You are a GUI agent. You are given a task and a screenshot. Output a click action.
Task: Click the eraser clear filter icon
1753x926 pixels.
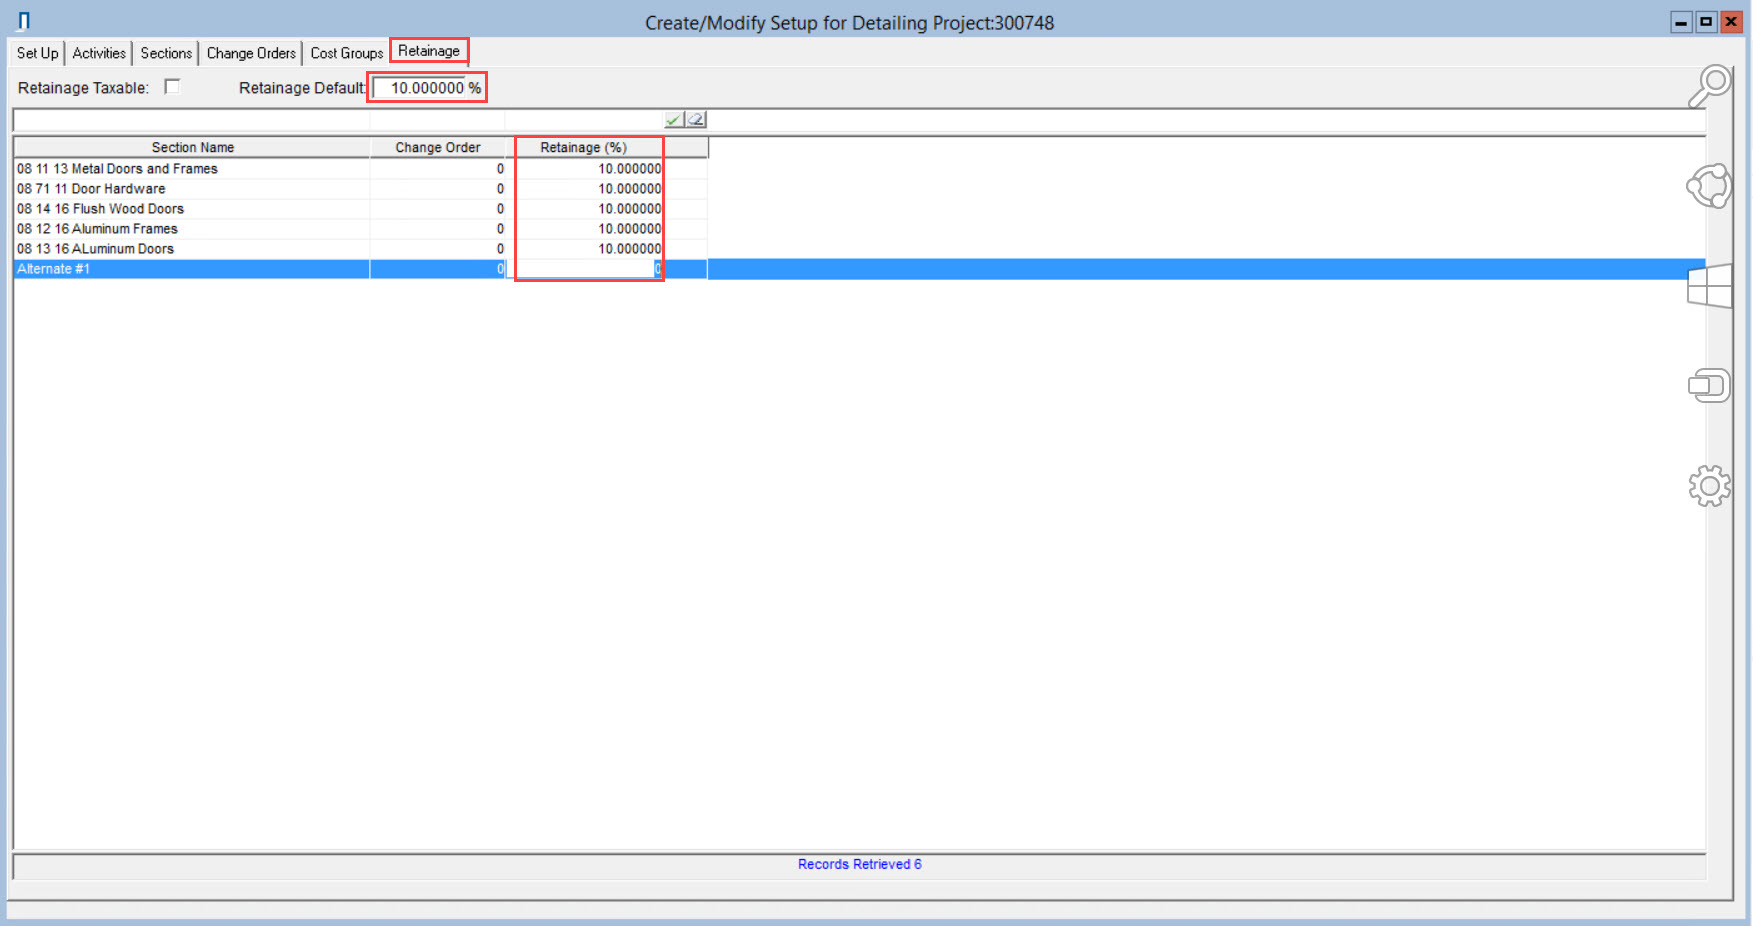696,120
